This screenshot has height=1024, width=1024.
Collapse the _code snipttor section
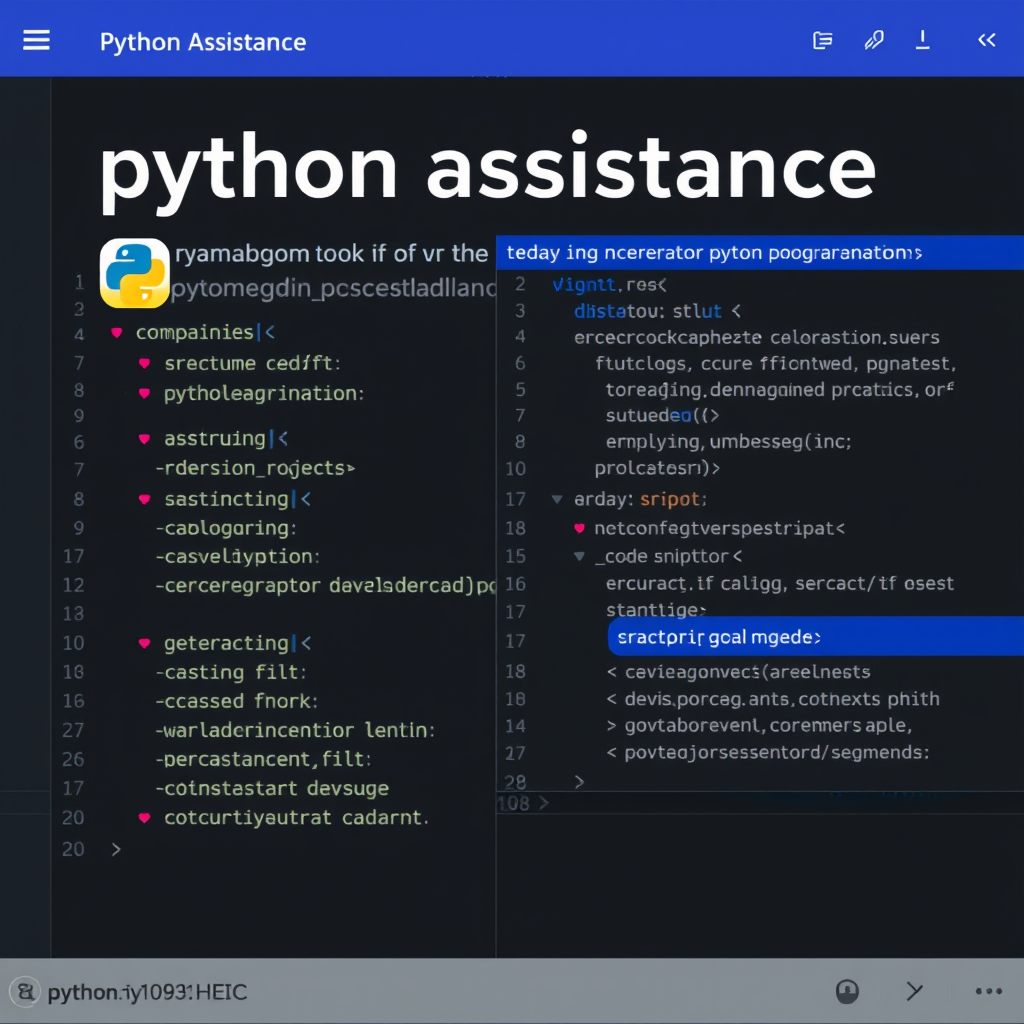pos(579,556)
